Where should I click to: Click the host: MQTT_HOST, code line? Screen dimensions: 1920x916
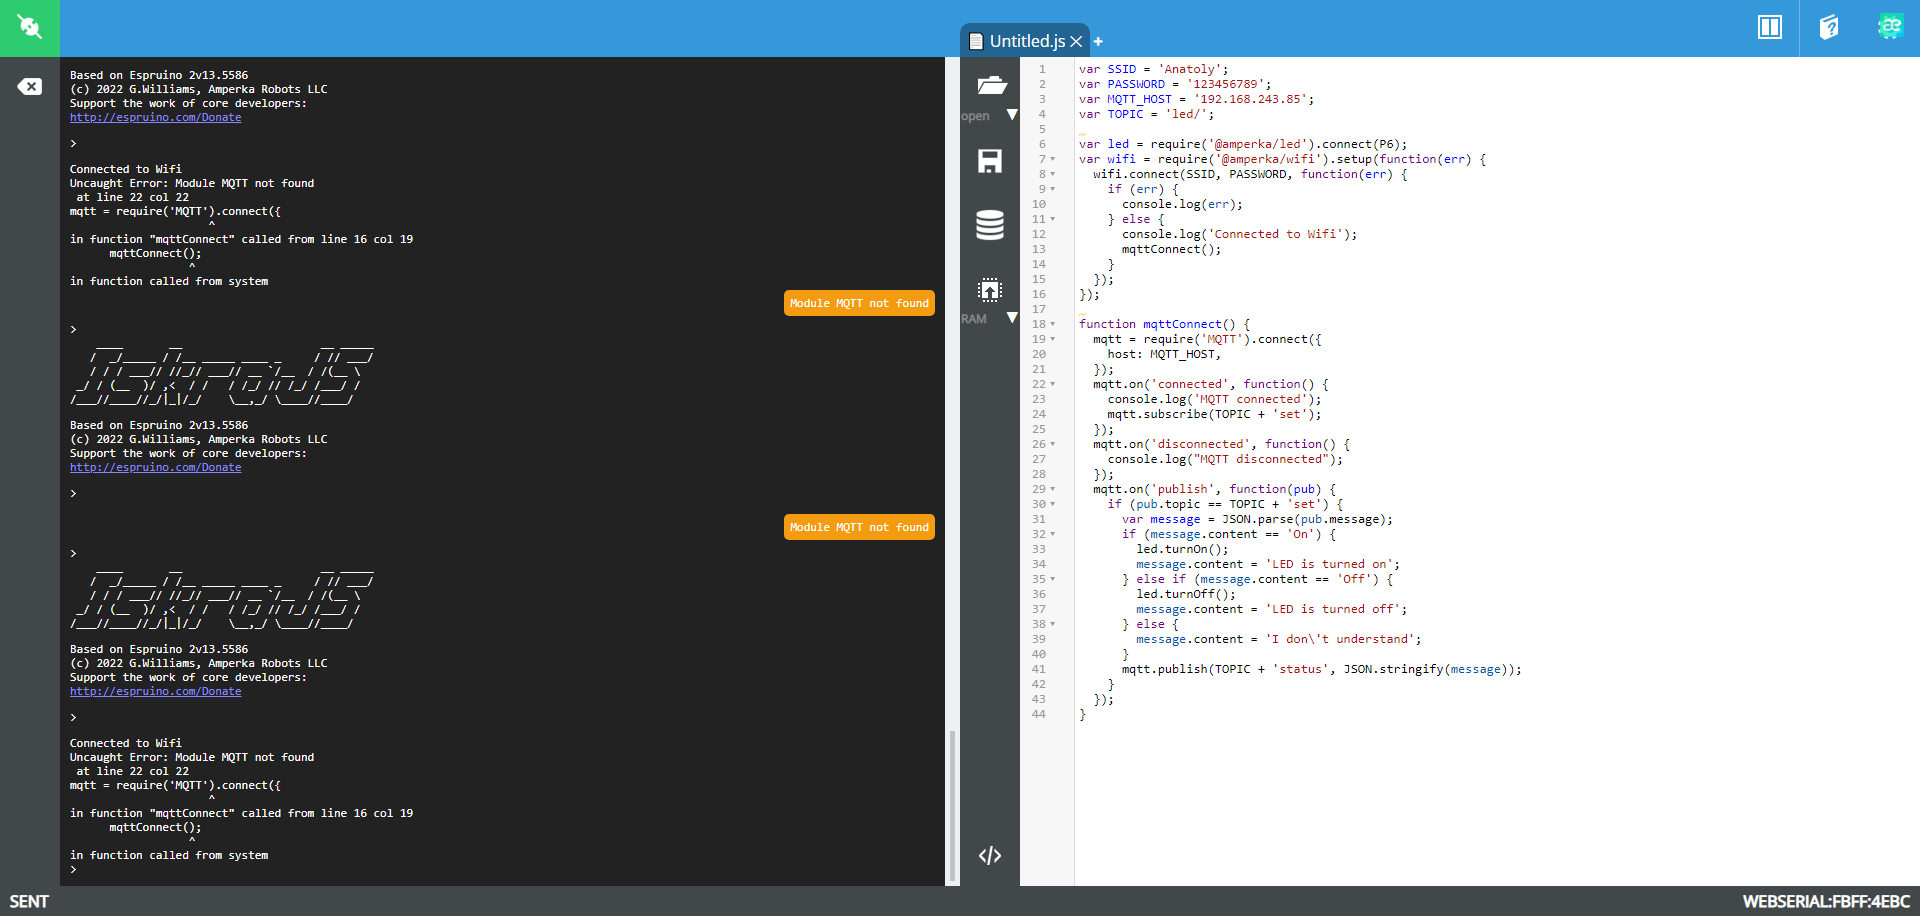point(1164,354)
